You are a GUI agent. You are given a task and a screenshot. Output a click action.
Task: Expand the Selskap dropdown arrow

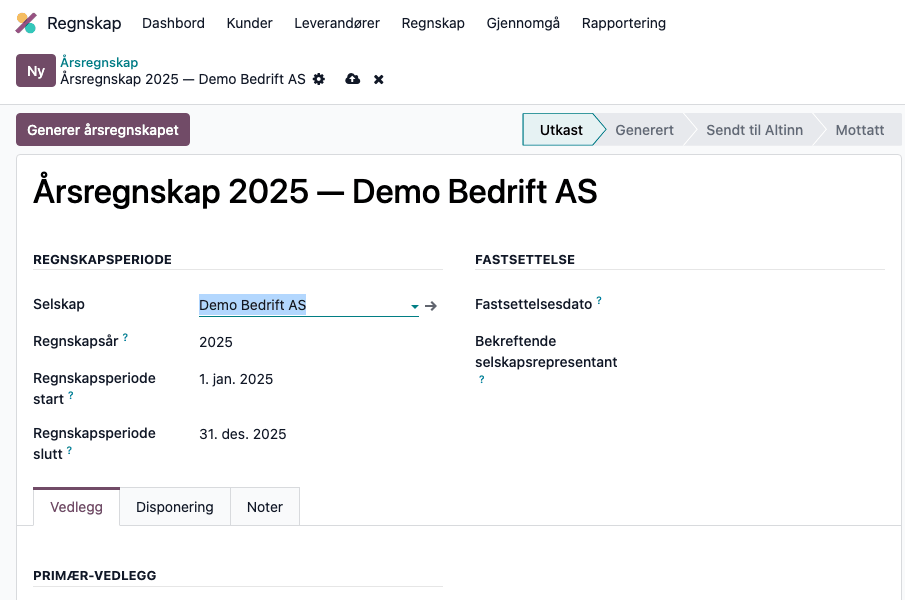click(x=414, y=306)
